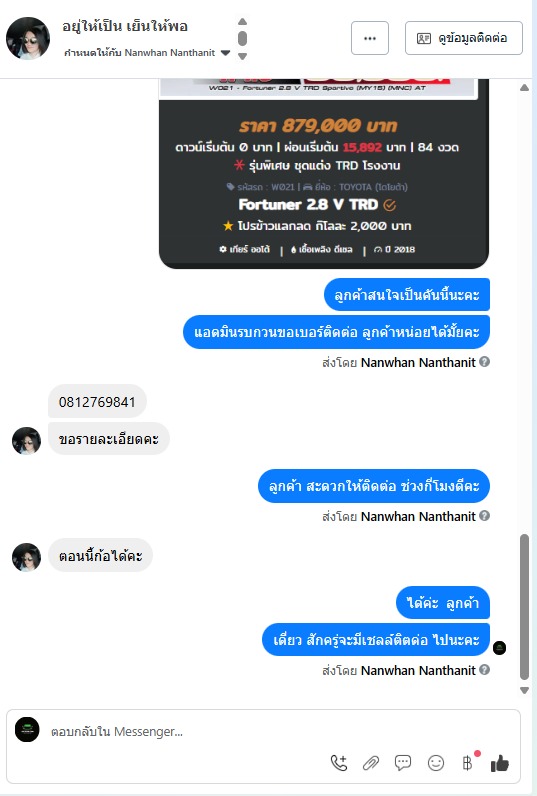Click the customer's profile picture in header
The height and width of the screenshot is (796, 537).
28,38
